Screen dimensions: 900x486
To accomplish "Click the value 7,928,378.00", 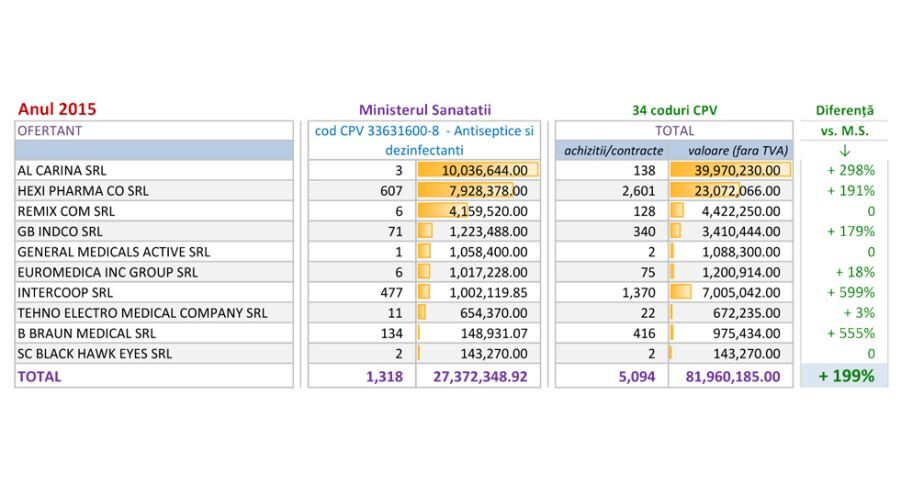I will coord(488,191).
